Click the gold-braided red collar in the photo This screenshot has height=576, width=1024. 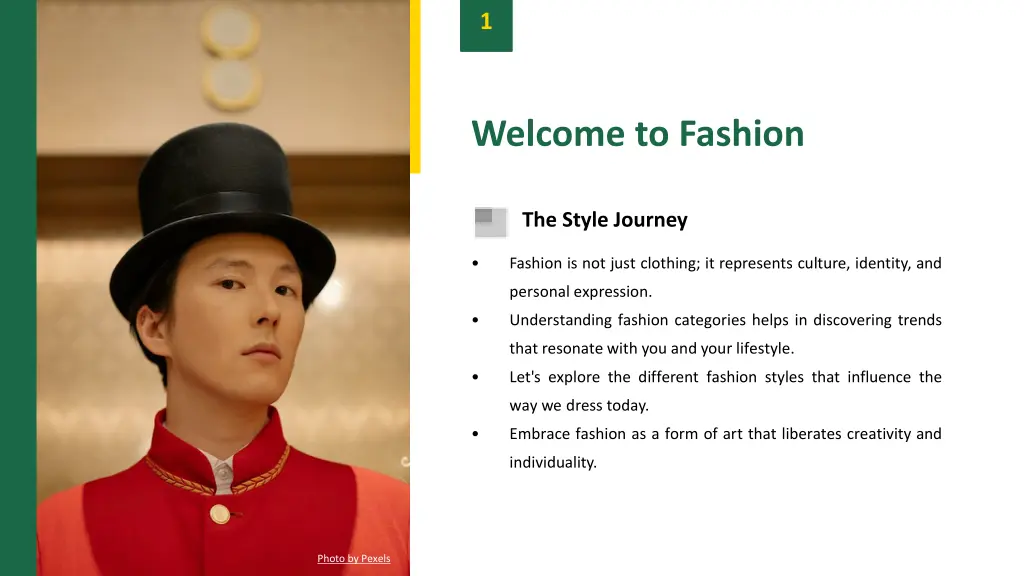(219, 457)
